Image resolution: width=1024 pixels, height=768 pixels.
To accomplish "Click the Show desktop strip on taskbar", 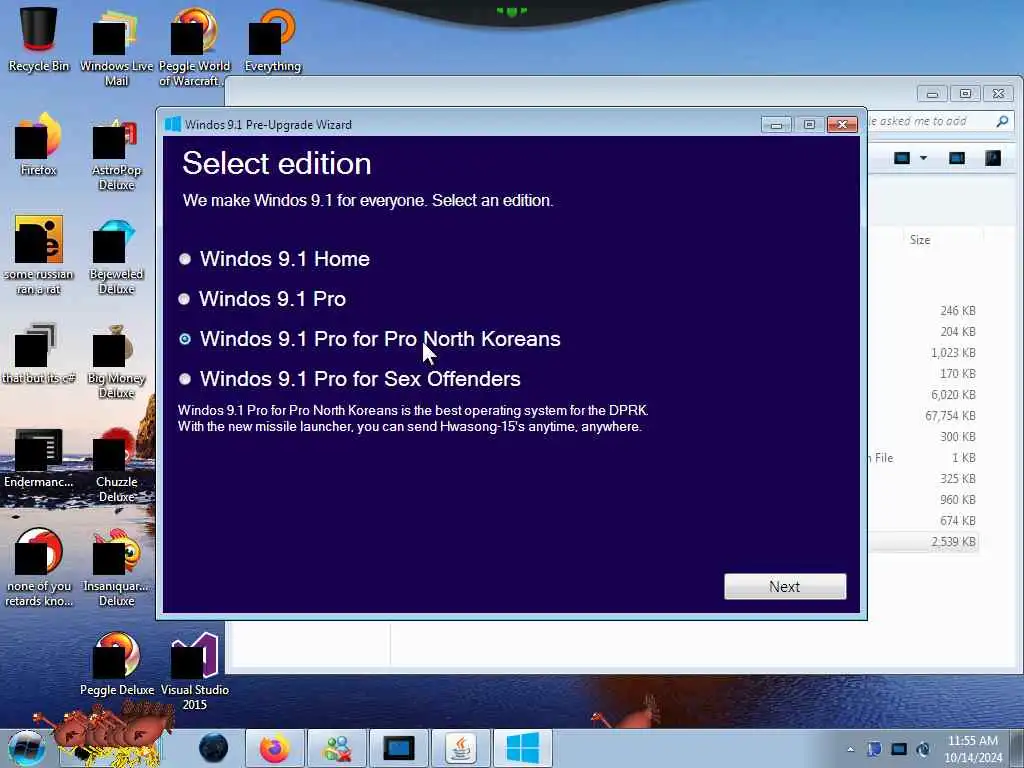I will (1018, 748).
